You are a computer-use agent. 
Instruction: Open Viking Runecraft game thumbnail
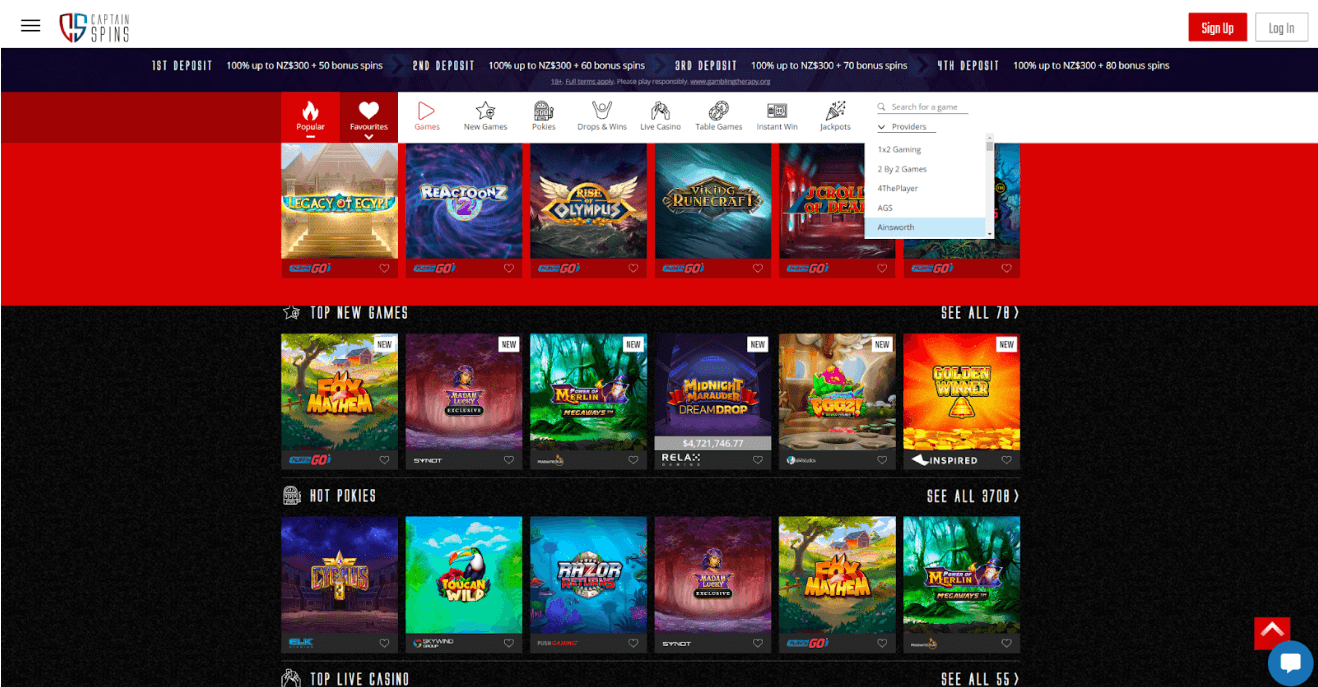[713, 201]
